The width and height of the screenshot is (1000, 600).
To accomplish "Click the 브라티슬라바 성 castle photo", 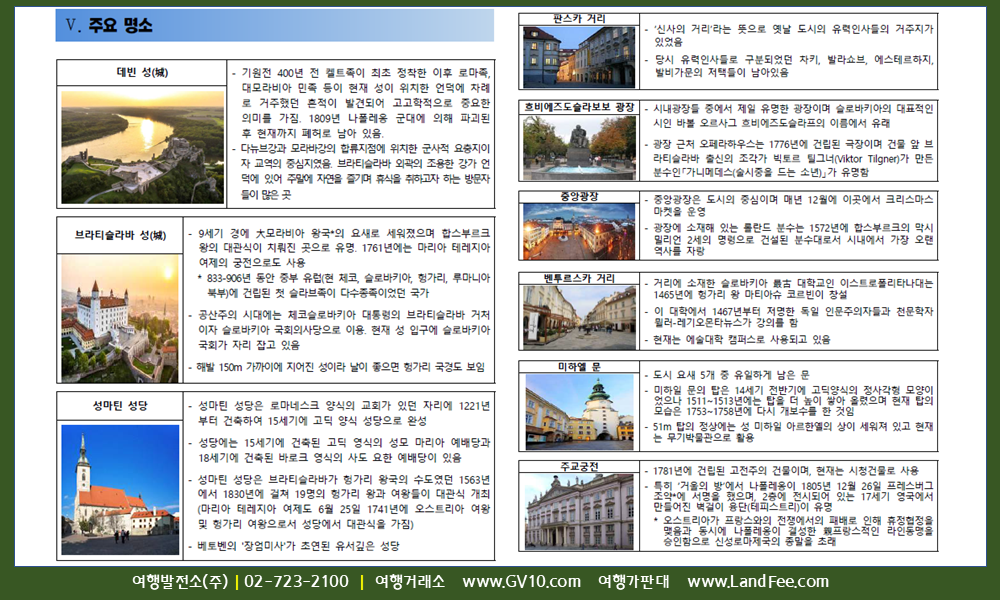I will coord(120,318).
